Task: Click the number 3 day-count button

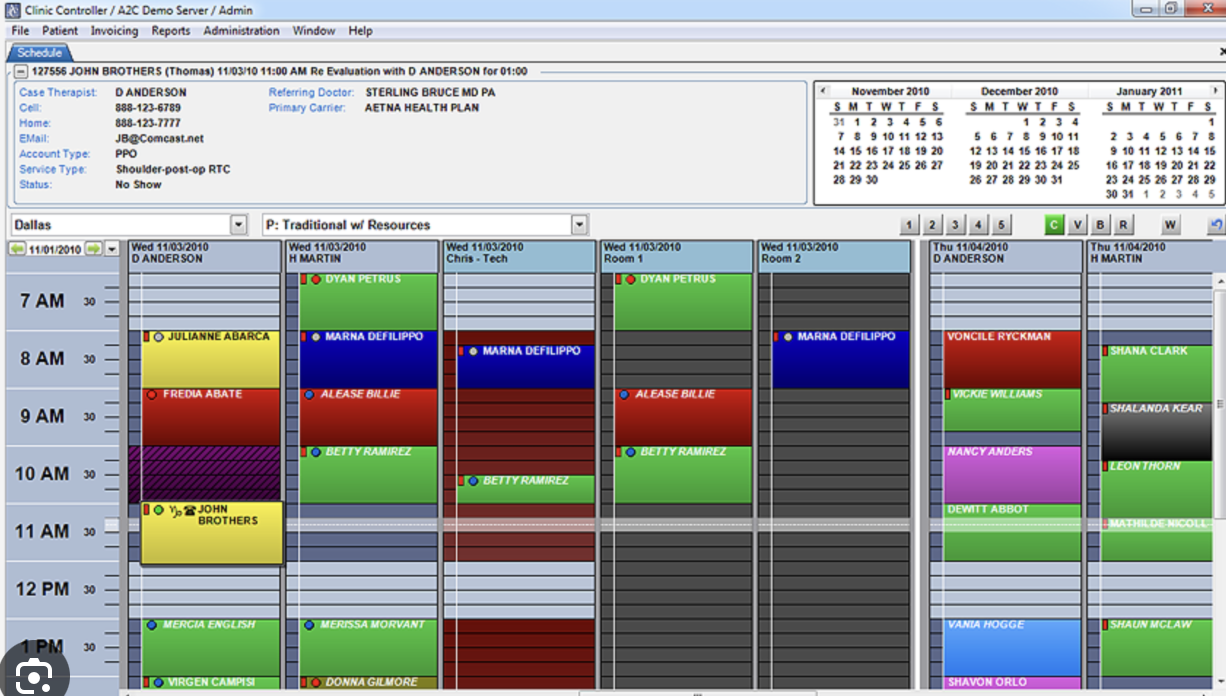Action: (955, 225)
